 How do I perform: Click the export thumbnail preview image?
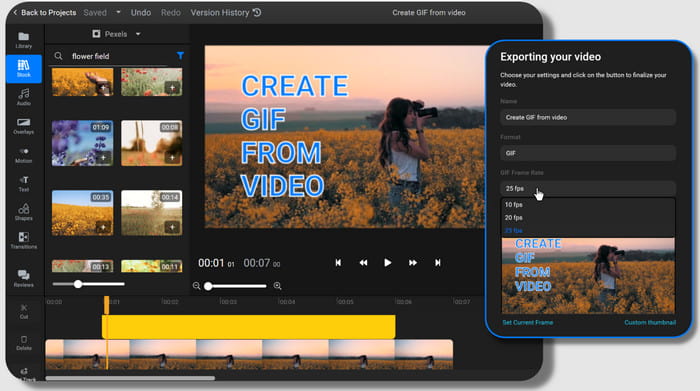(588, 275)
